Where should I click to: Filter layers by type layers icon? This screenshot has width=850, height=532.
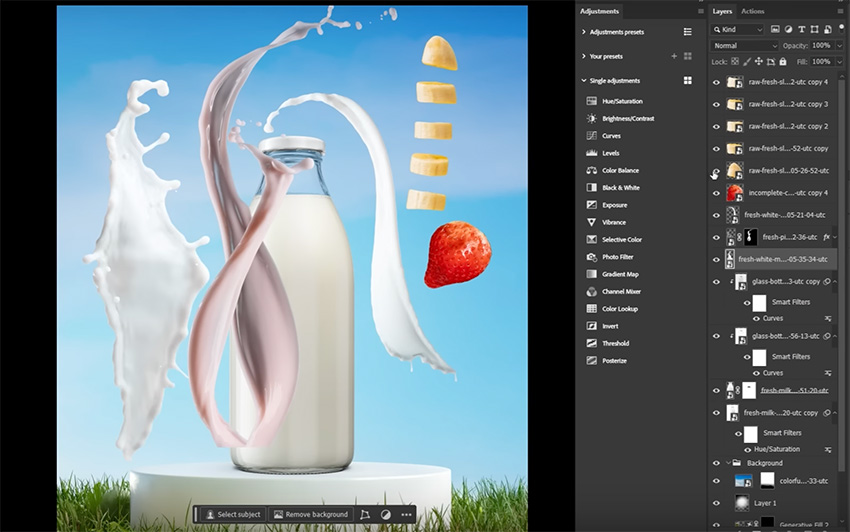(801, 29)
